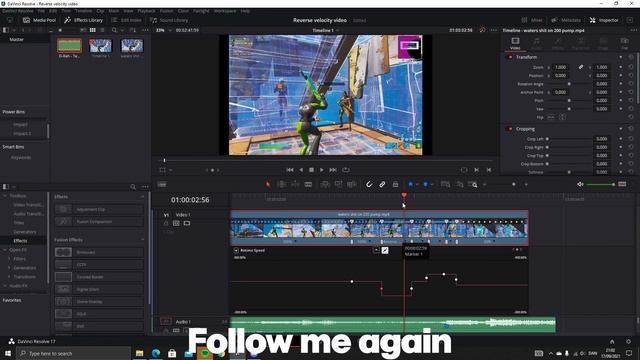
Task: Open the marker color dropdown arrow
Action: coord(431,184)
